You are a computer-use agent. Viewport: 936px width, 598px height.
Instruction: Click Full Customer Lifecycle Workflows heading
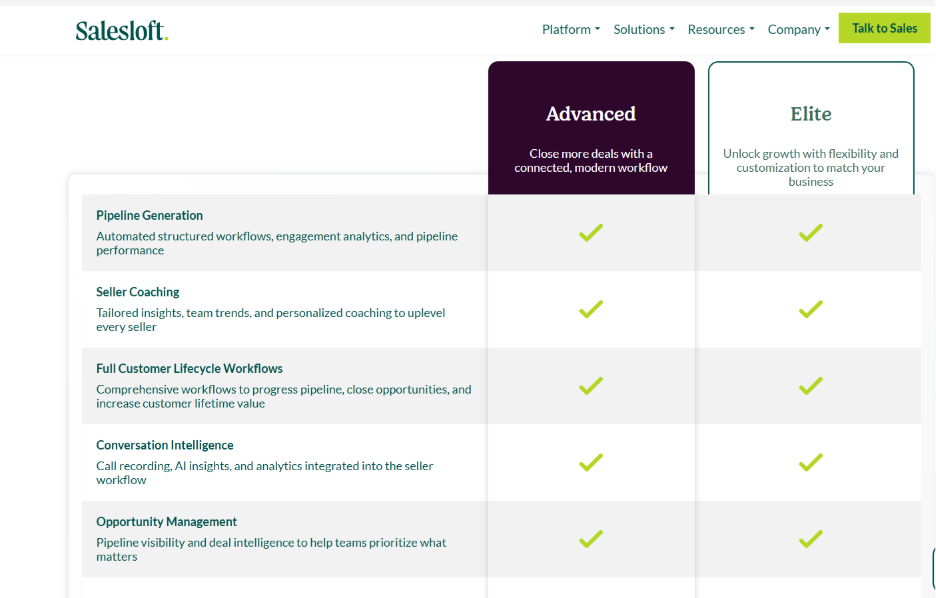click(189, 368)
